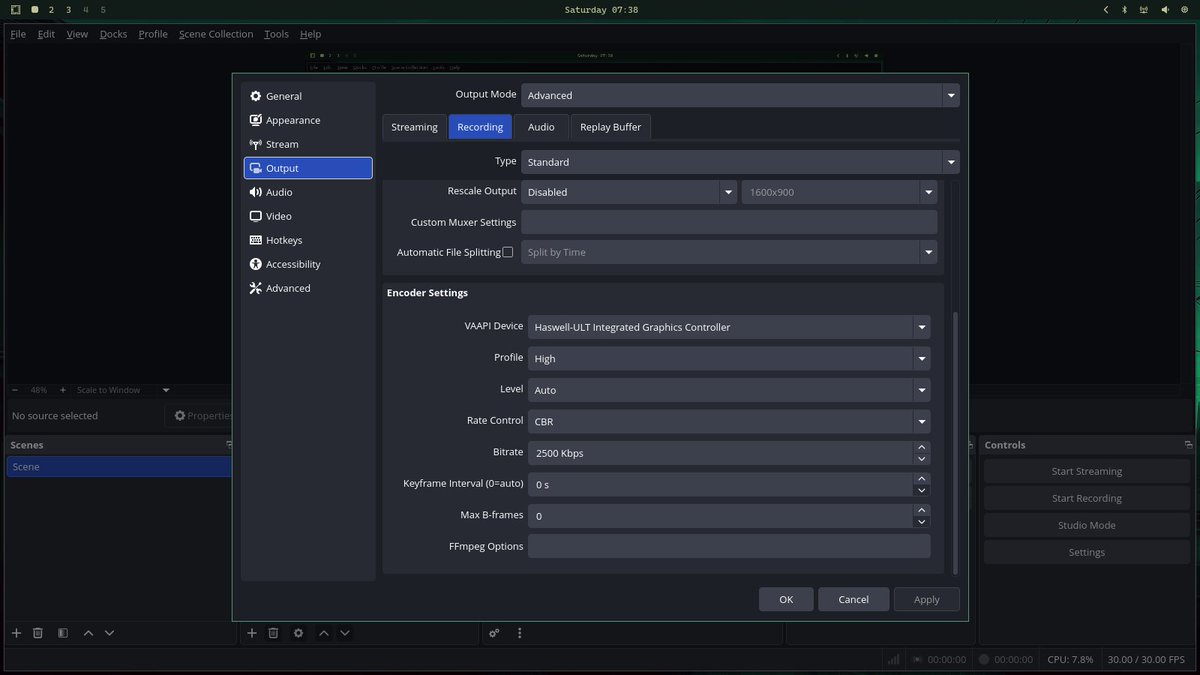Click Custom Muxer Settings field
The image size is (1200, 675).
pyautogui.click(x=729, y=222)
